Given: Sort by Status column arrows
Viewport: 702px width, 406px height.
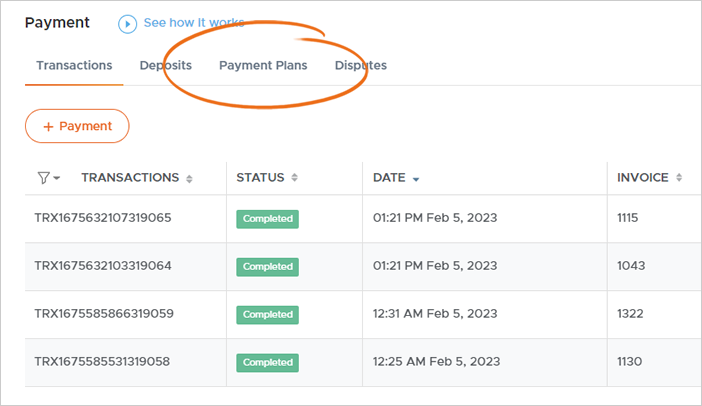Looking at the screenshot, I should click(295, 178).
